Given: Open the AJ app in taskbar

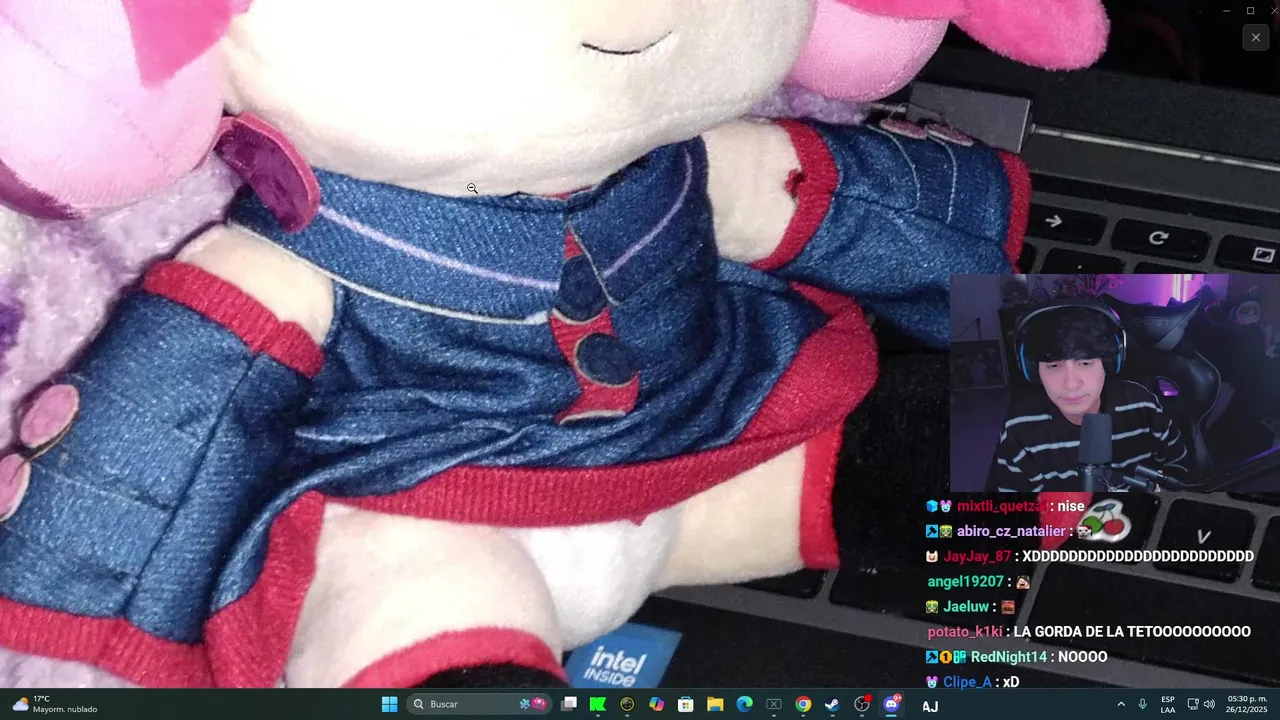Looking at the screenshot, I should click(930, 706).
